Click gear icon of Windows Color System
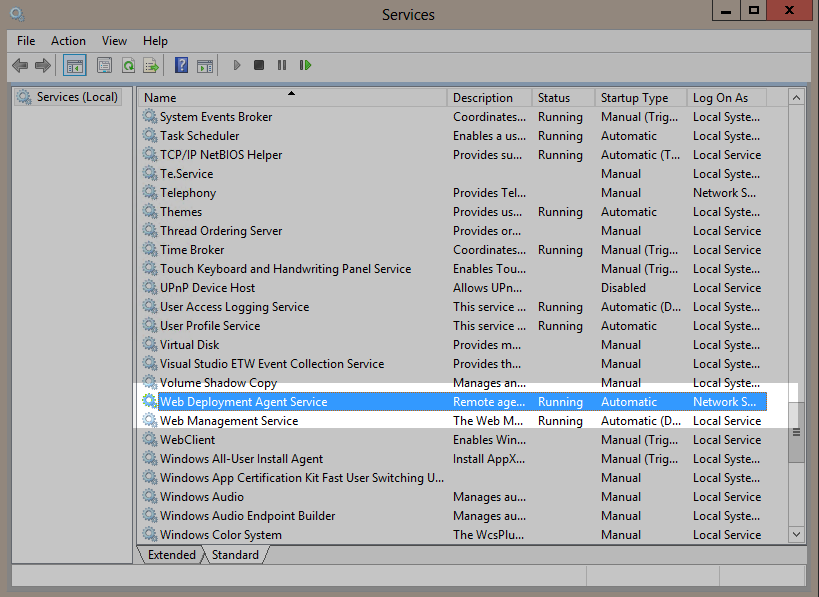819x597 pixels. tap(150, 534)
